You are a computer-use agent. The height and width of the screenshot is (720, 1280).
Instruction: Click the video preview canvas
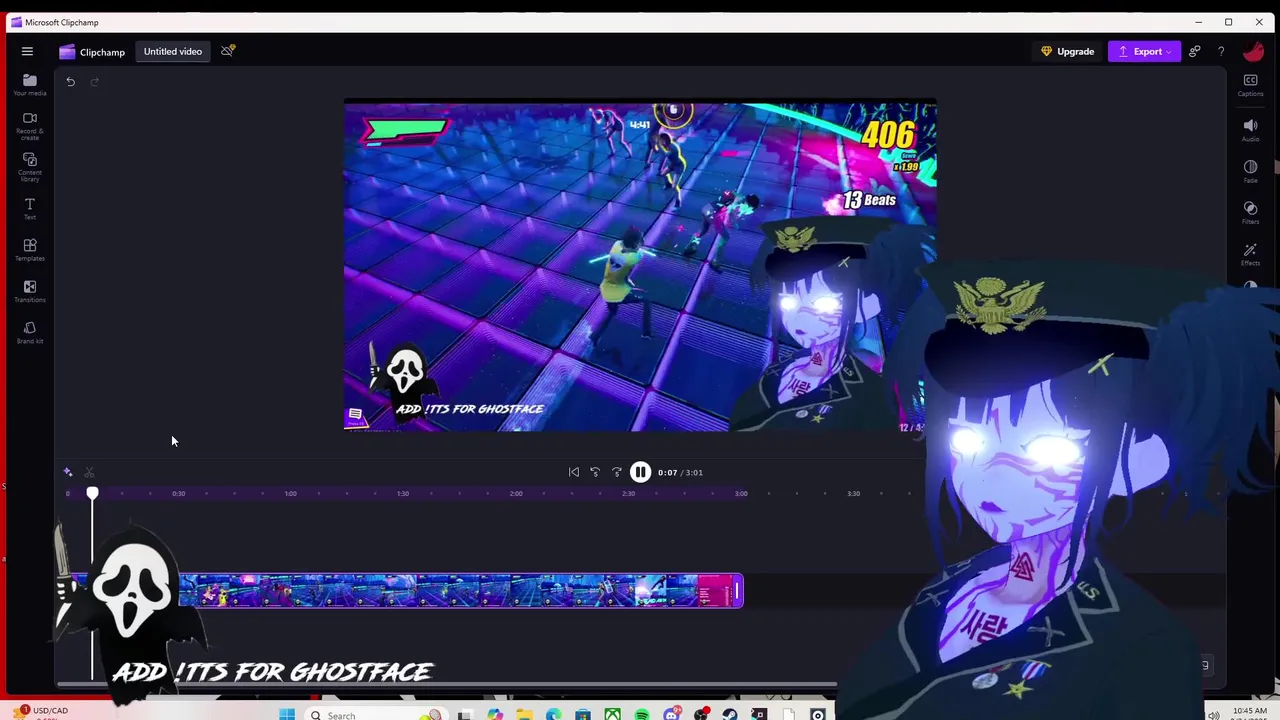click(640, 265)
